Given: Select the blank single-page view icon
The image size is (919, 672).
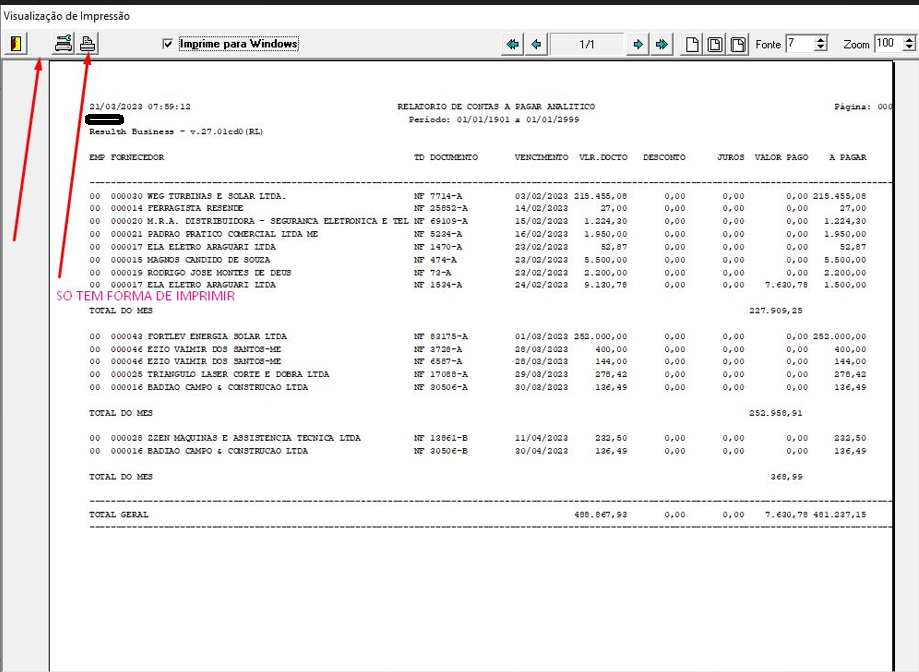Looking at the screenshot, I should coord(692,44).
